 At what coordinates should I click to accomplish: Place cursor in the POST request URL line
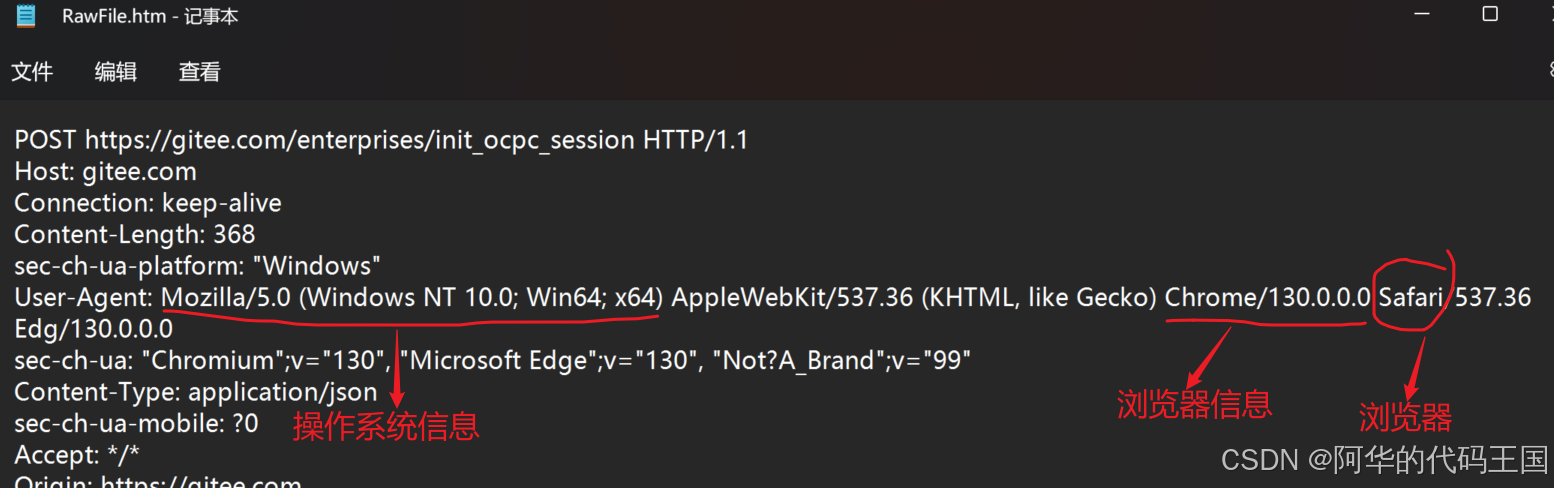tap(380, 140)
